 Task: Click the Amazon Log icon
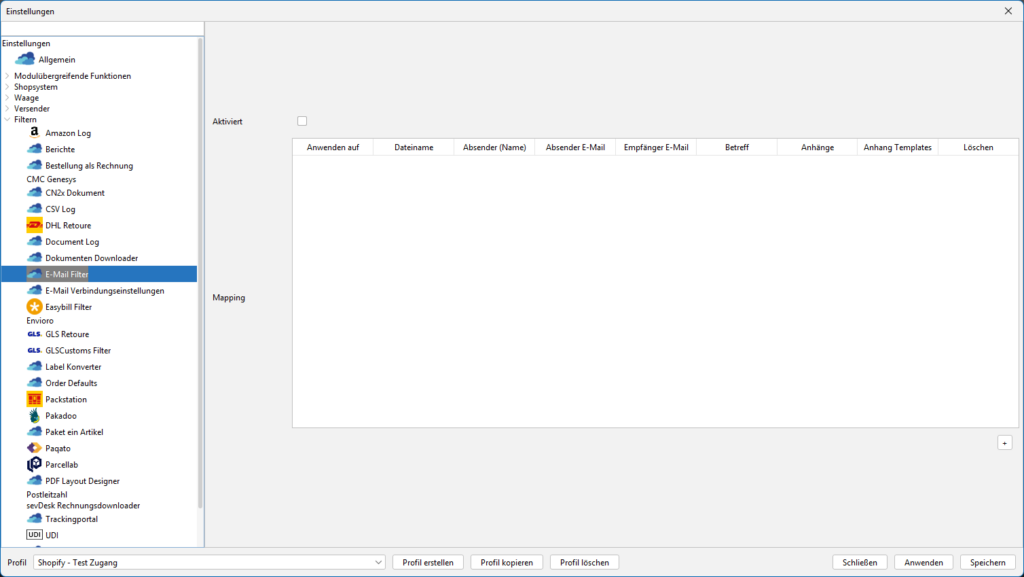point(34,133)
